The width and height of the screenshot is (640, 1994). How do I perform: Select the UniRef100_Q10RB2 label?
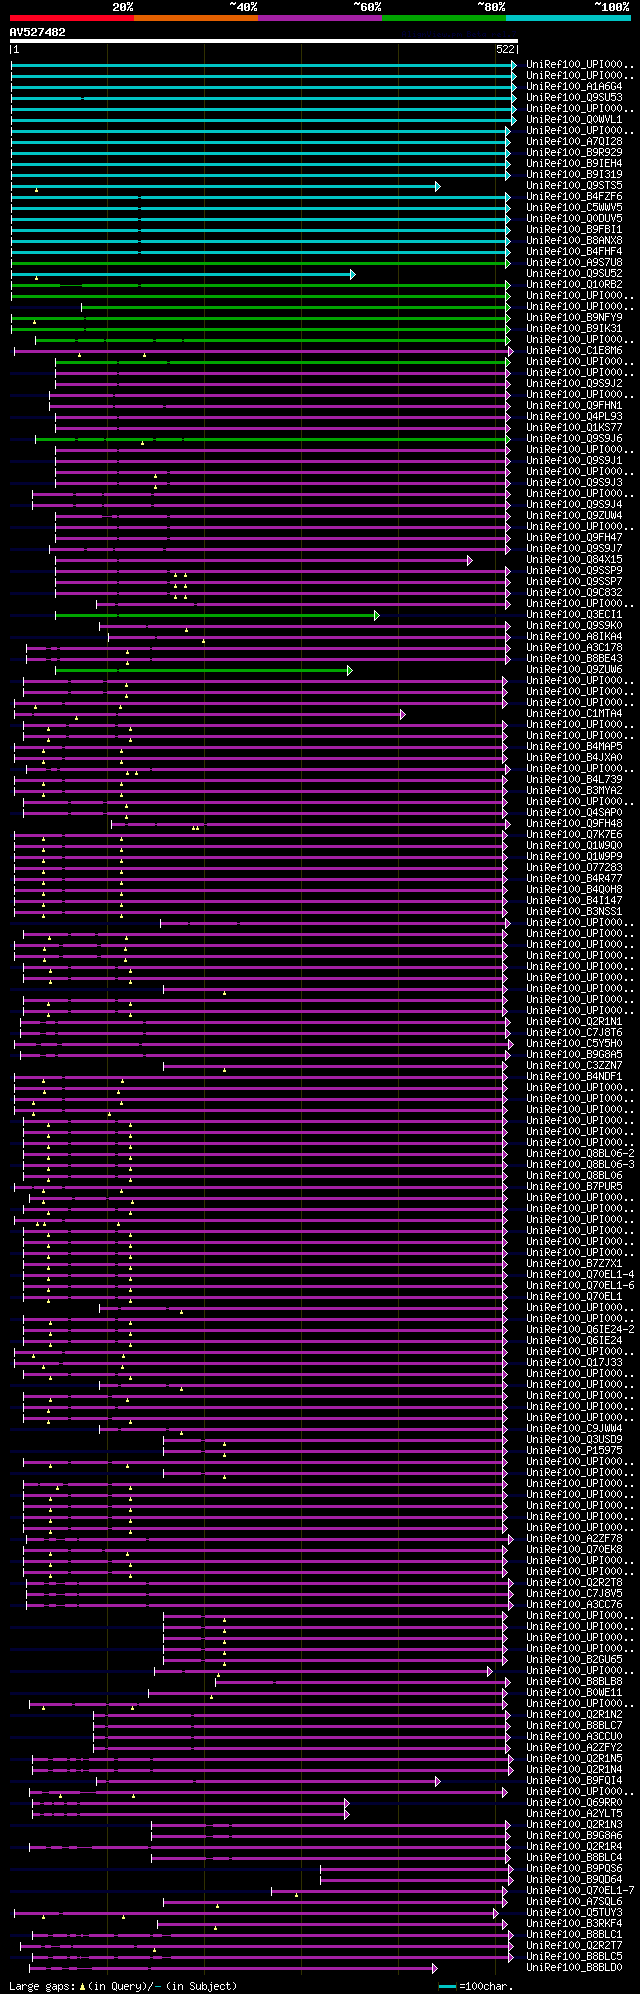[574, 284]
